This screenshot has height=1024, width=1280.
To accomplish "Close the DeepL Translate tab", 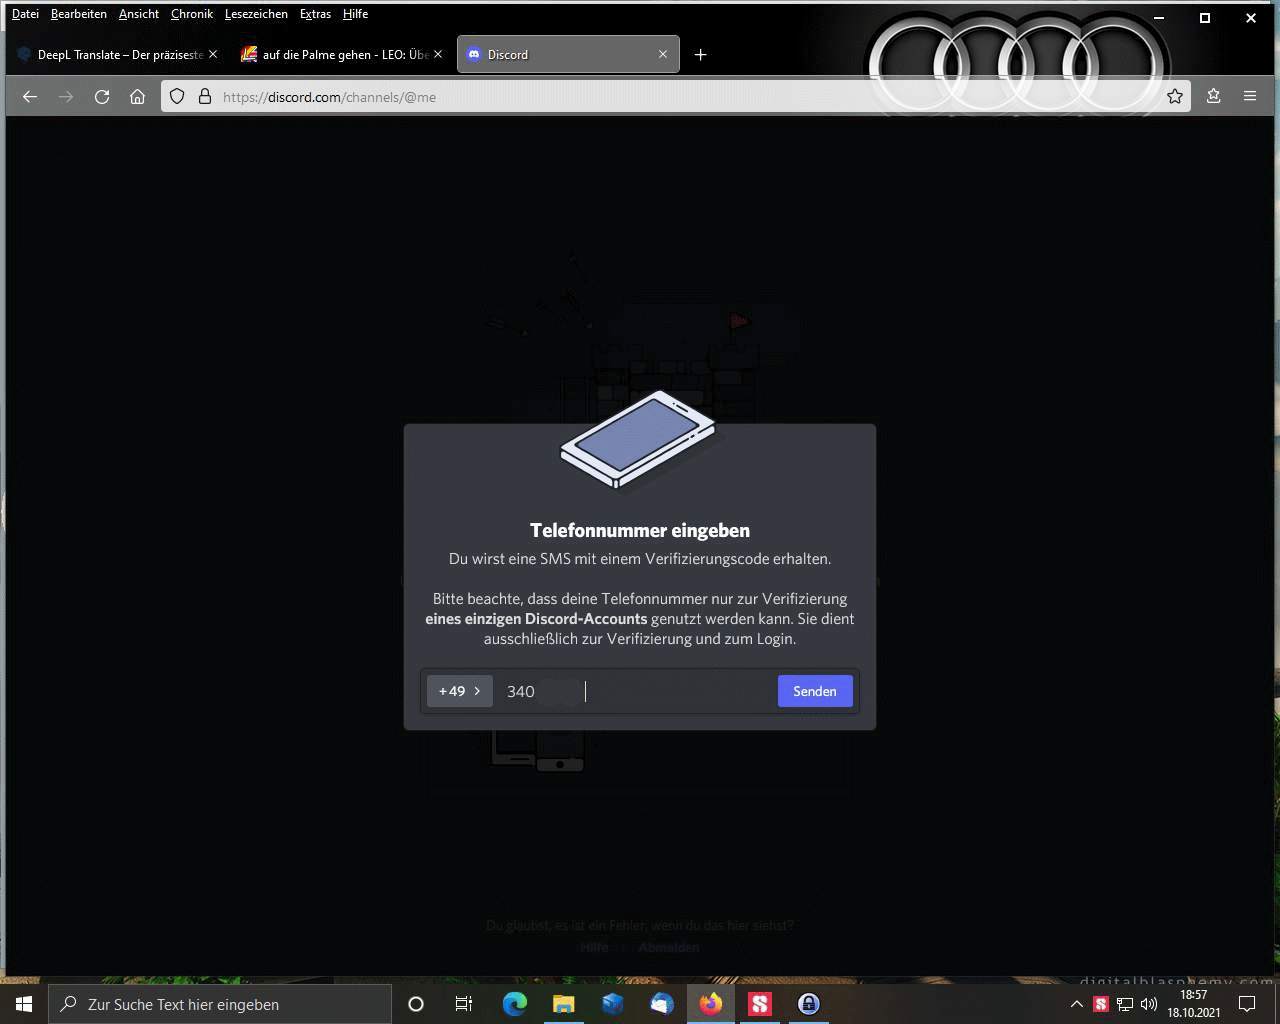I will 212,54.
